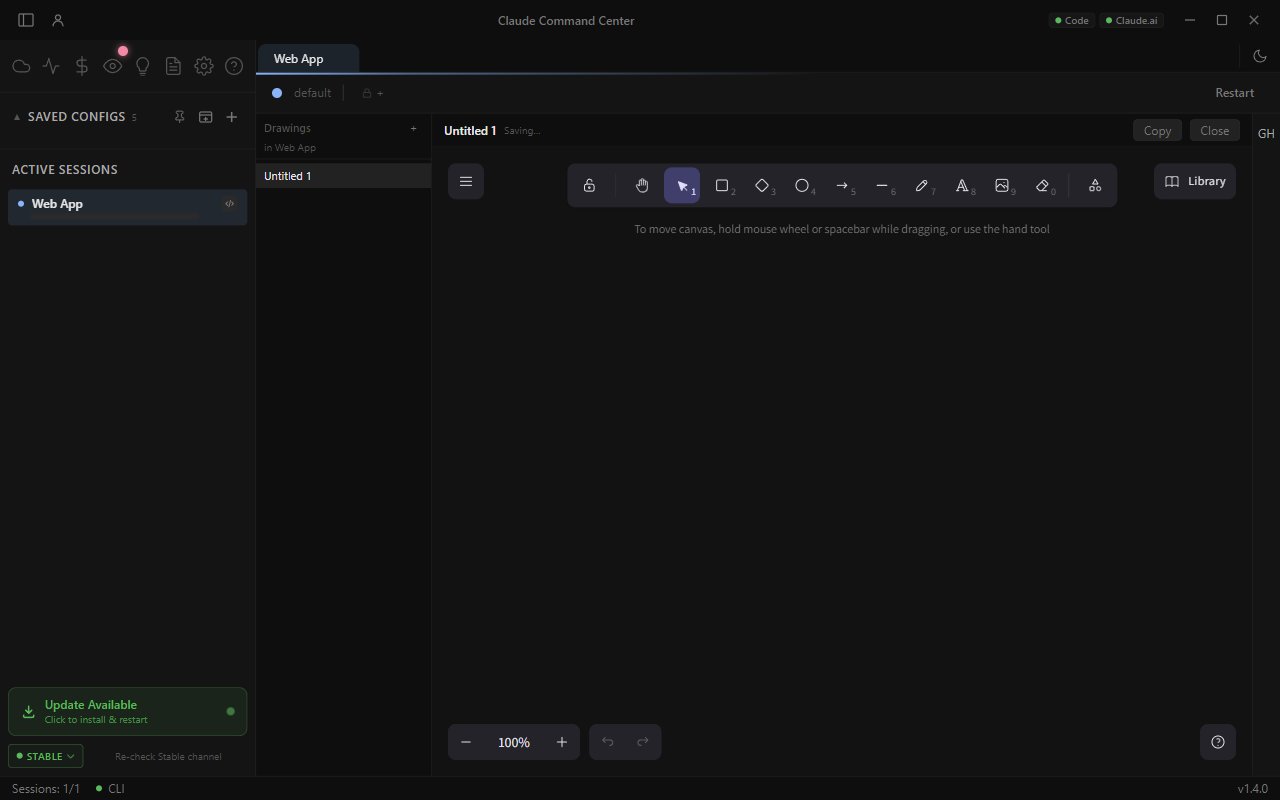Click the CLI status bar entry
This screenshot has height=800, width=1280.
[x=110, y=789]
